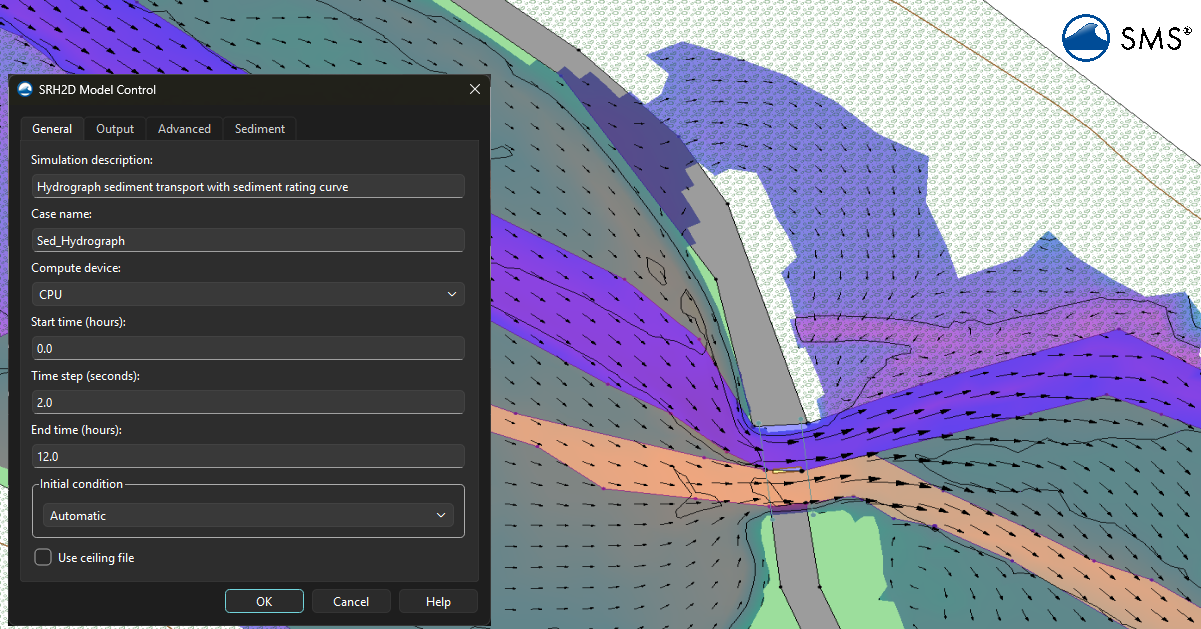Open the Sediment tab
This screenshot has width=1201, height=629.
pos(260,129)
